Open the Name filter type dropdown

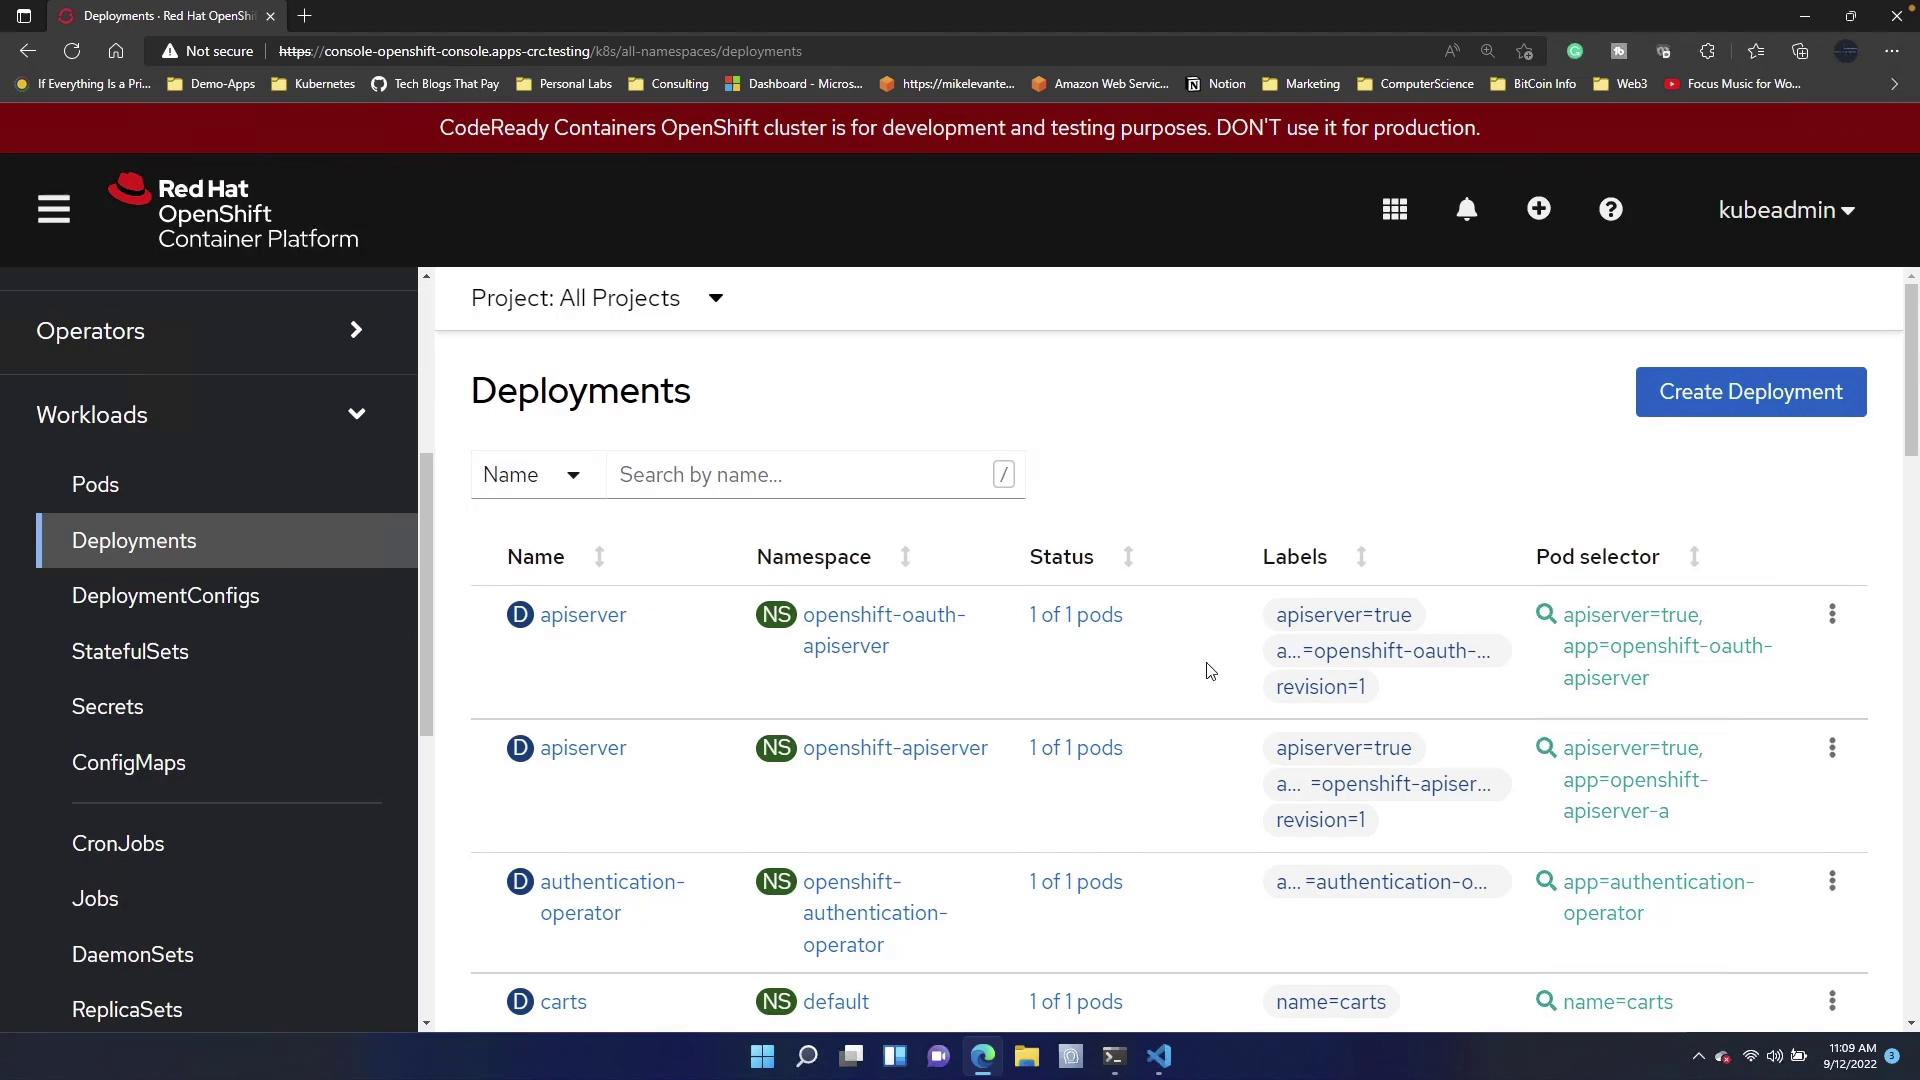532,475
